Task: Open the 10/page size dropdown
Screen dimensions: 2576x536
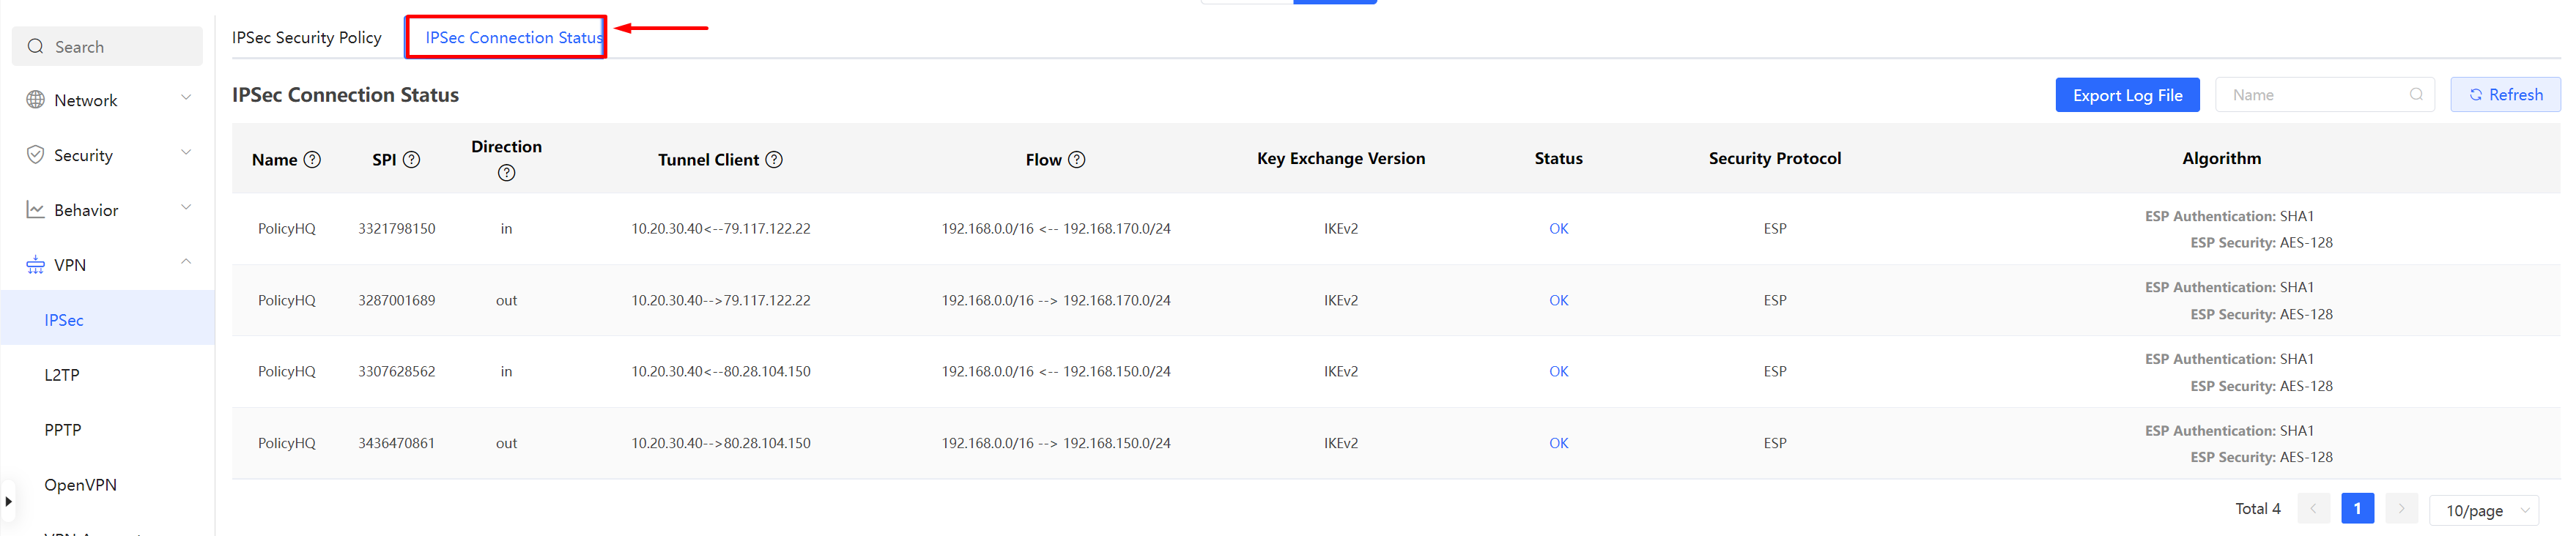Action: pyautogui.click(x=2484, y=510)
